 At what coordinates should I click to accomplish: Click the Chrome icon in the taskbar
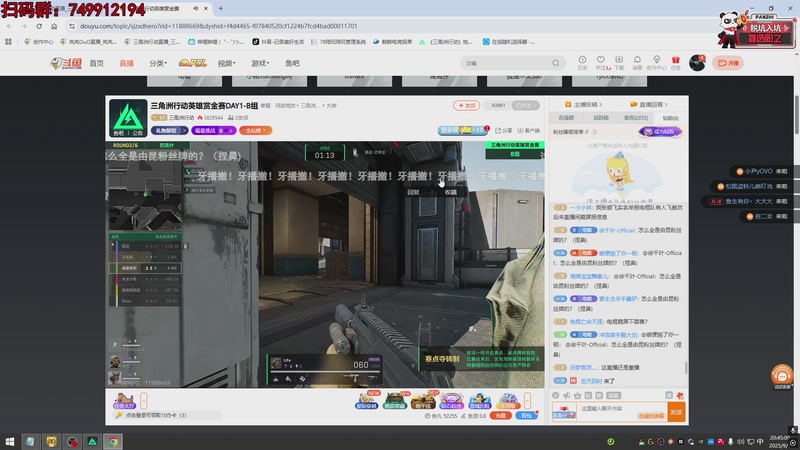[x=113, y=442]
